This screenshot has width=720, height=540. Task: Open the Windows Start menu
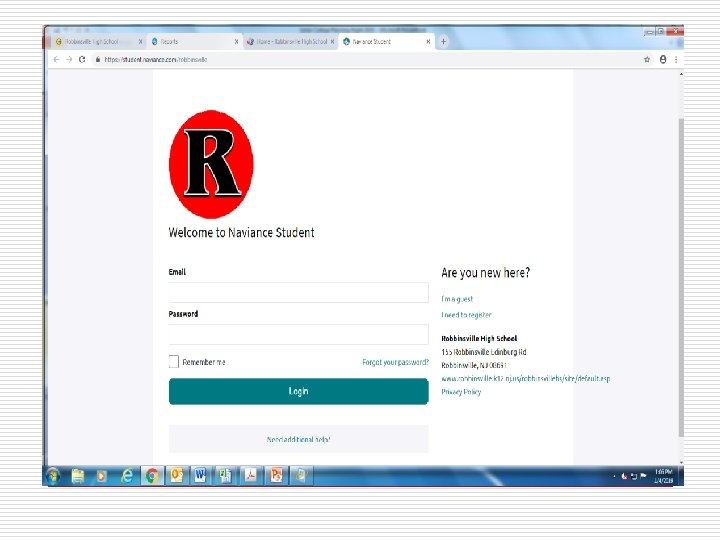[53, 476]
